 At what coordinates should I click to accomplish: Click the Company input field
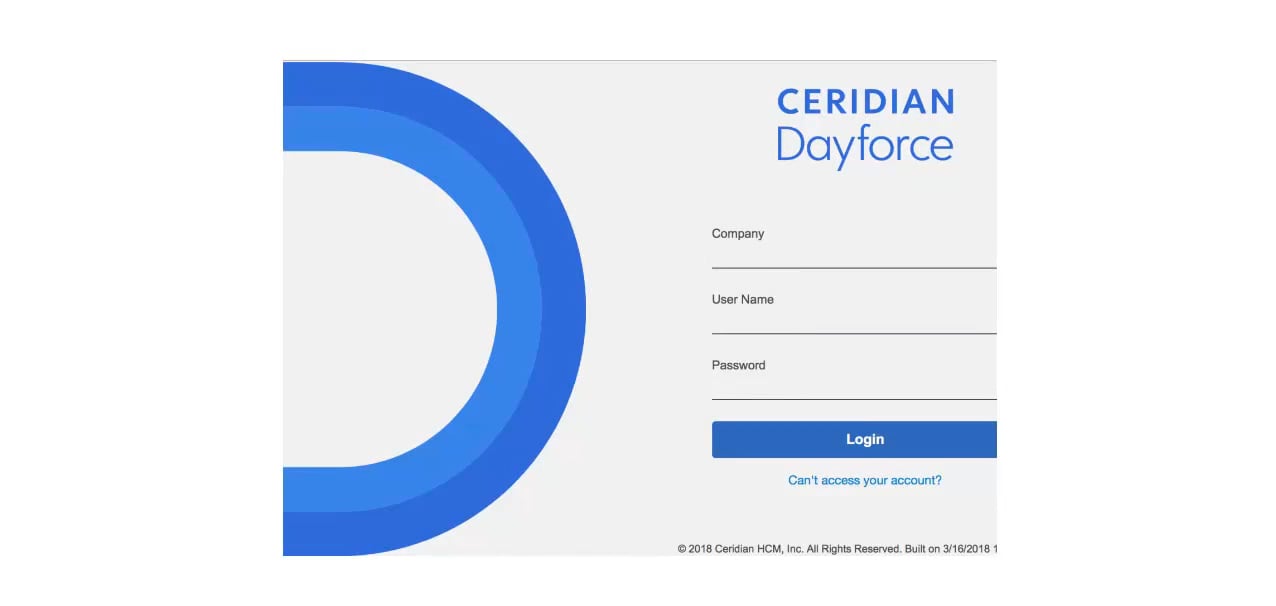pyautogui.click(x=853, y=255)
